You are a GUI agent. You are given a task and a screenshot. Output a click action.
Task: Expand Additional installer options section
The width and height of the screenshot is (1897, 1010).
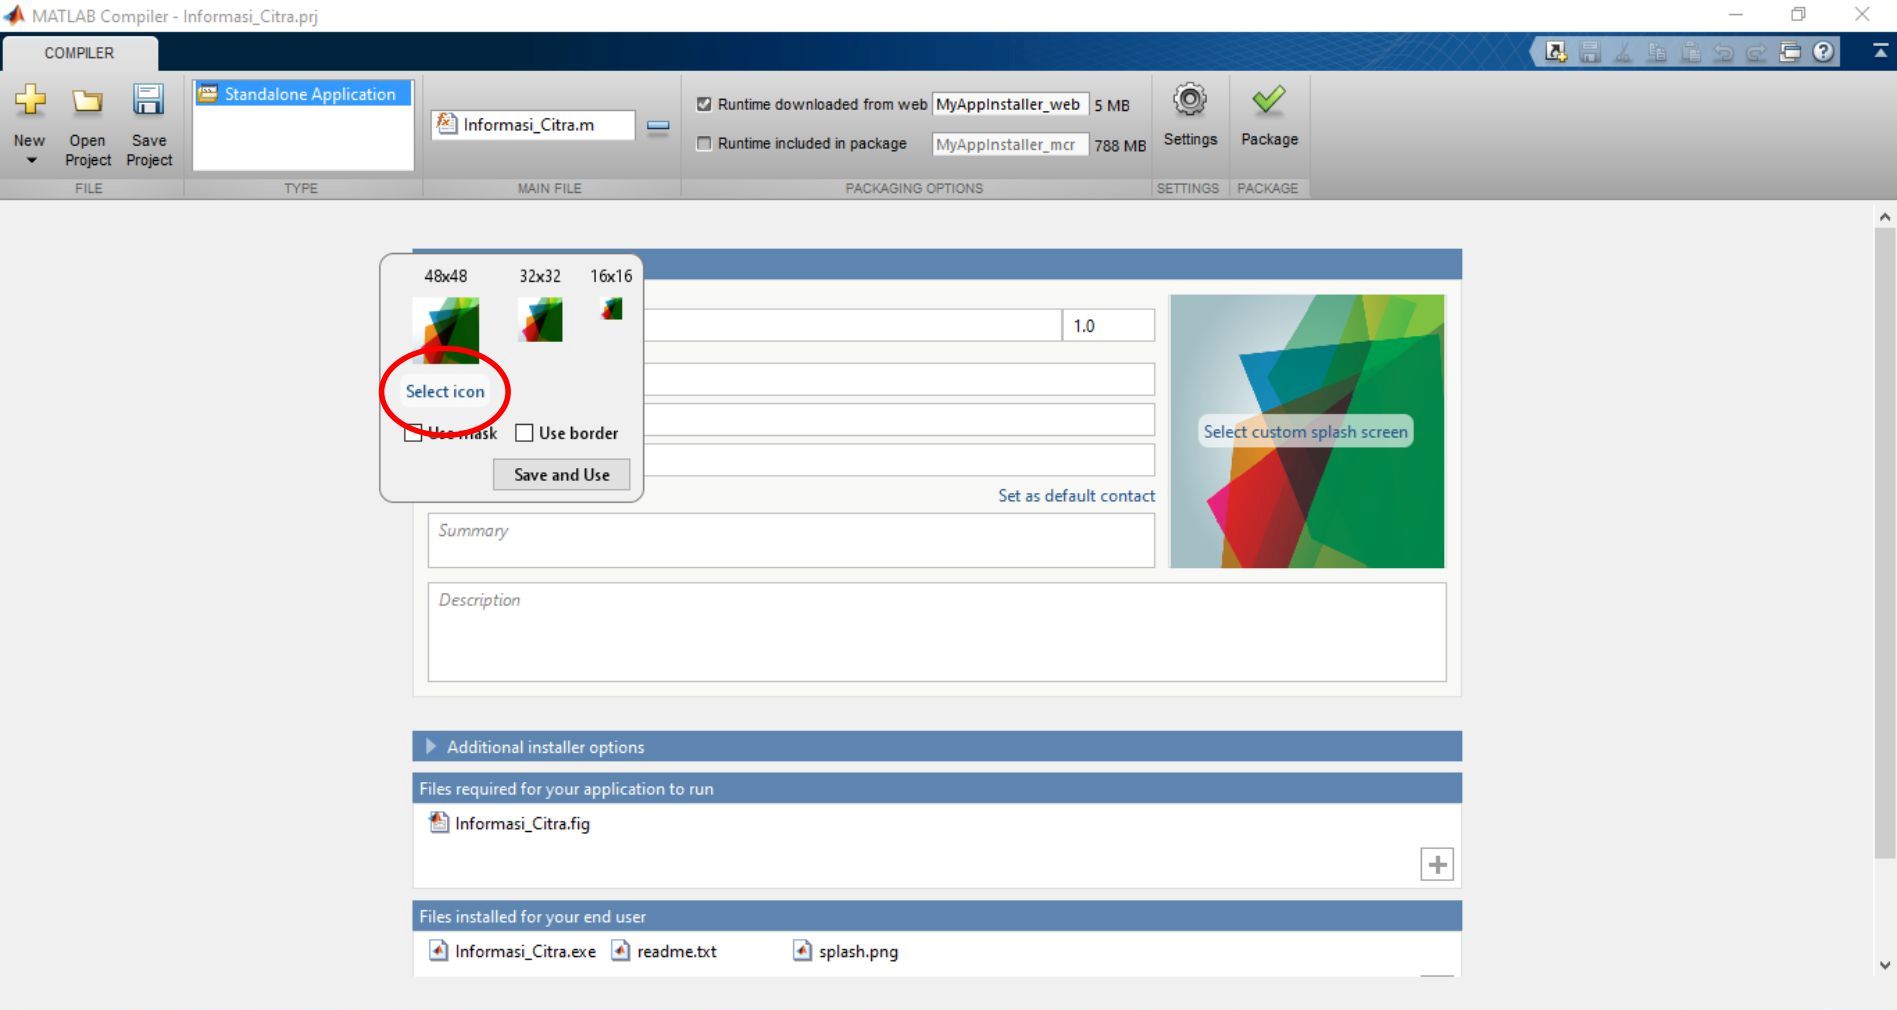[x=431, y=747]
